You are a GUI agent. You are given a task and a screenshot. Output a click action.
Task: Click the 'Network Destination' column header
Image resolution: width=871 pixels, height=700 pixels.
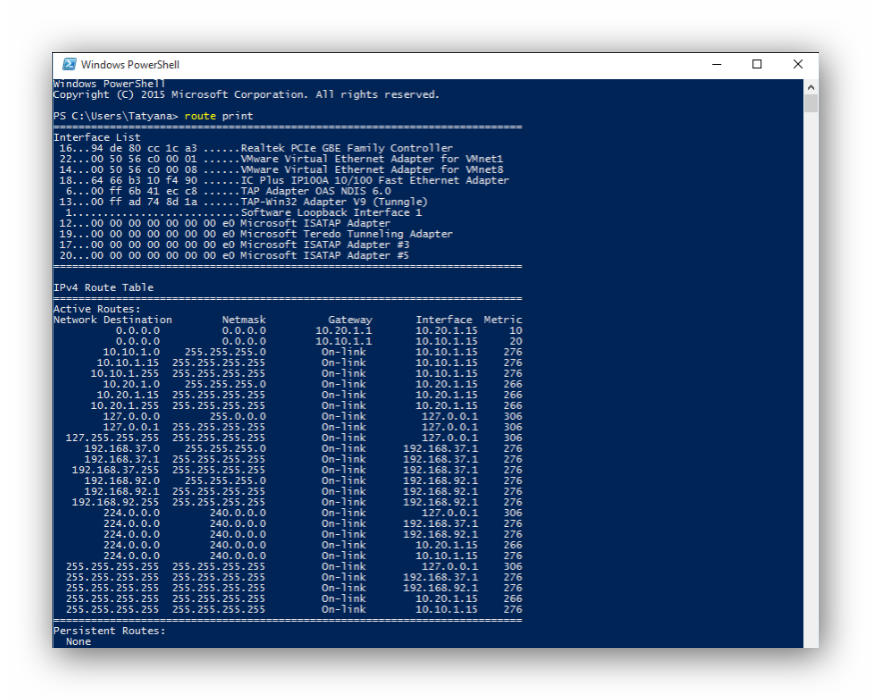click(113, 320)
